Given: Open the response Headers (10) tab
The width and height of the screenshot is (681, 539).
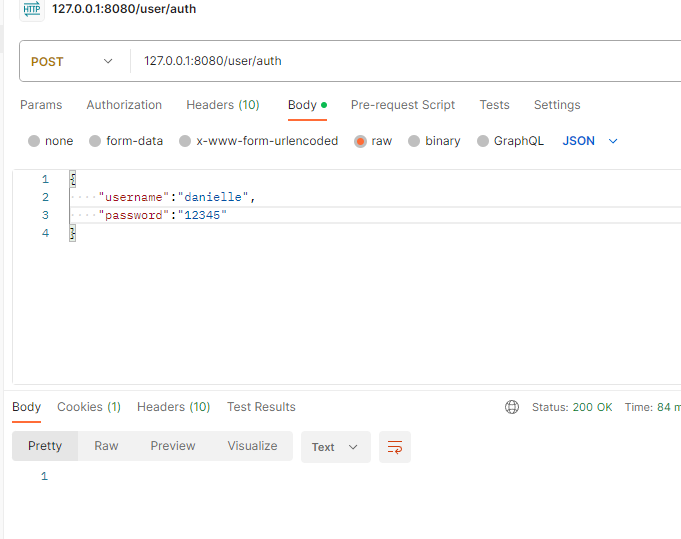Looking at the screenshot, I should 174,407.
